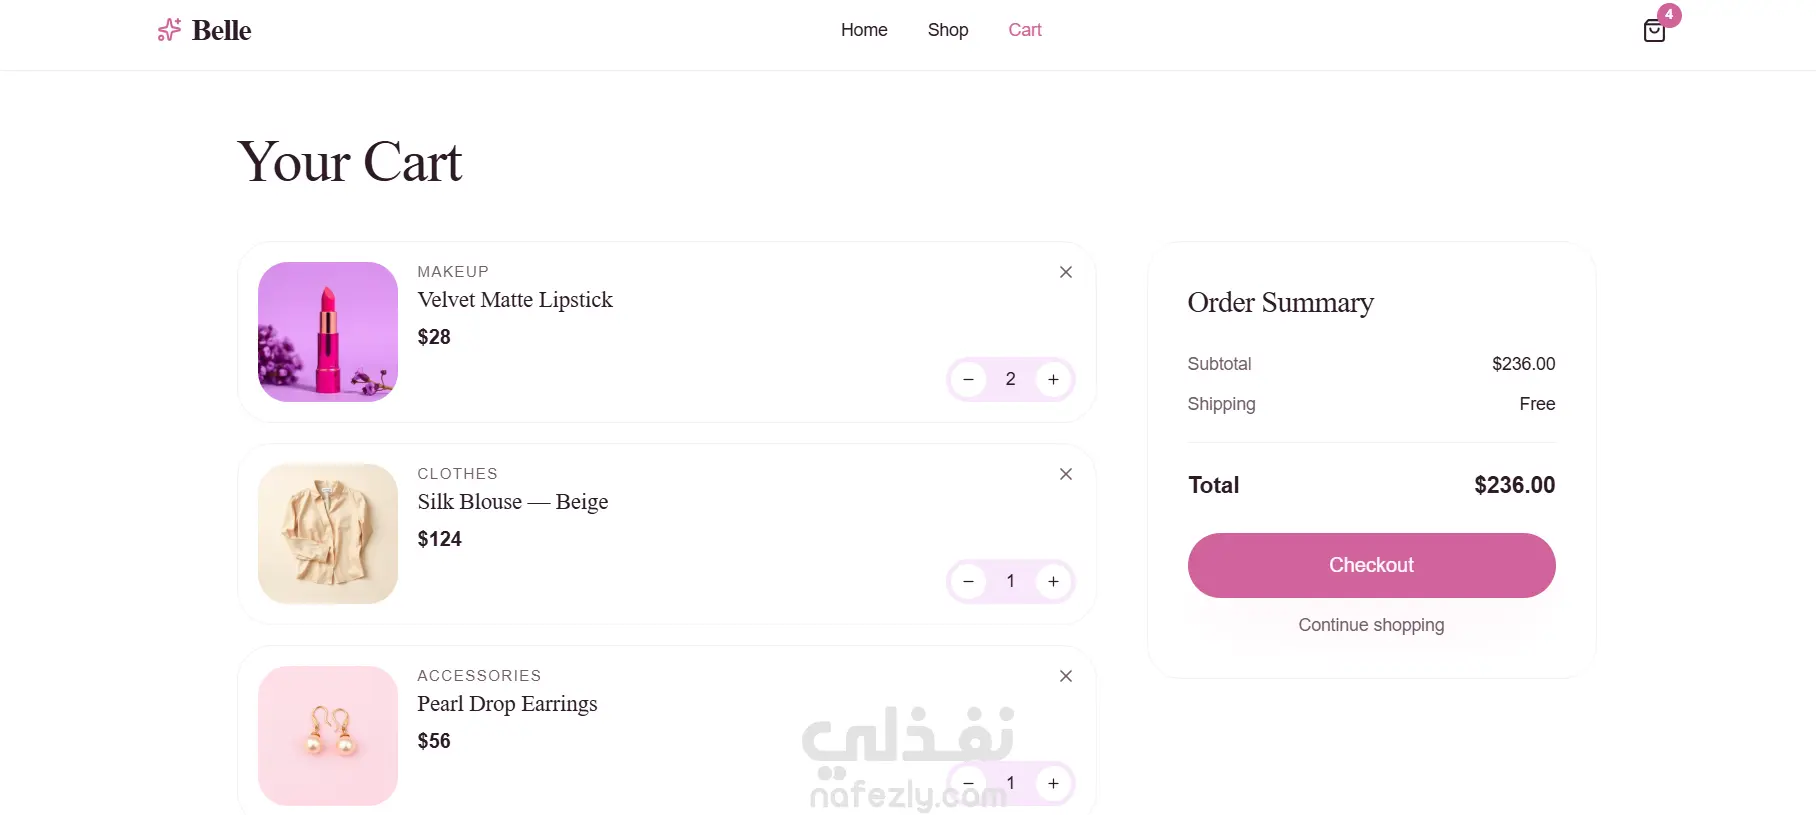Viewport: 1816px width, 815px height.
Task: Increase Velvet Matte Lipstick quantity
Action: point(1053,380)
